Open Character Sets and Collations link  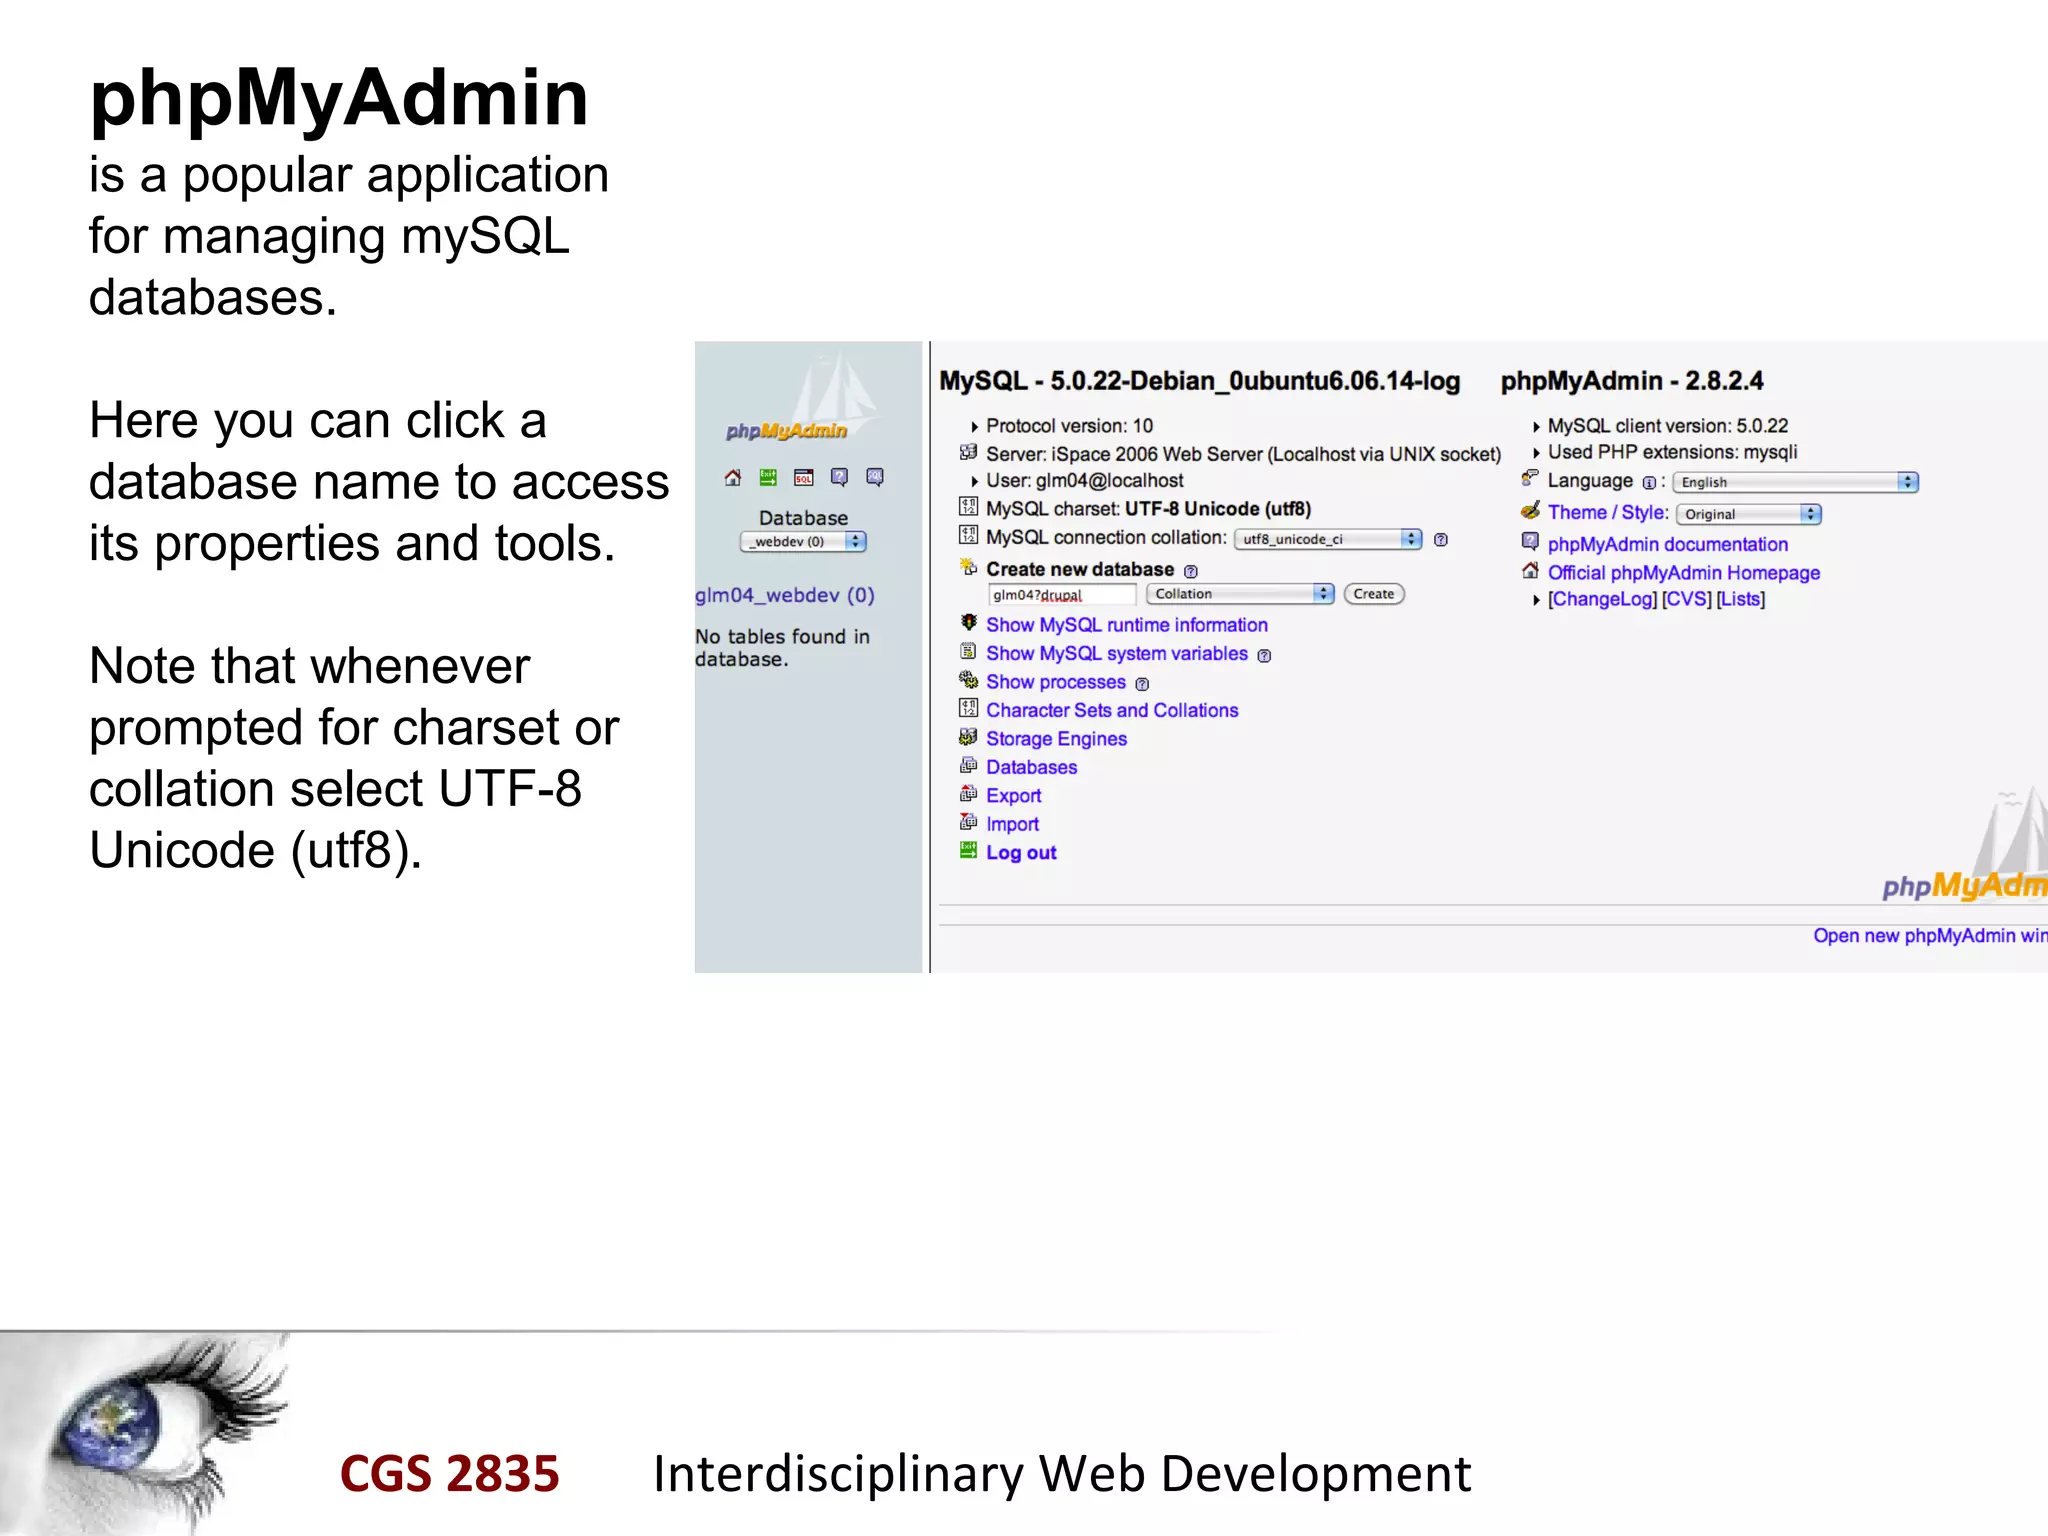pos(1112,710)
